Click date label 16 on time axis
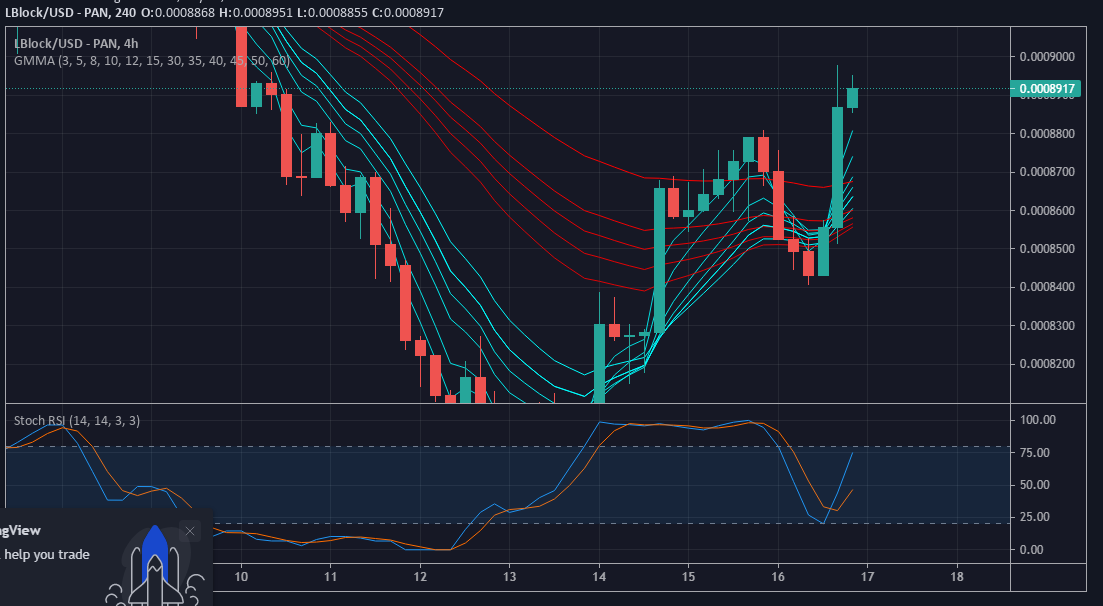Screen dimensions: 1103x606 point(778,577)
